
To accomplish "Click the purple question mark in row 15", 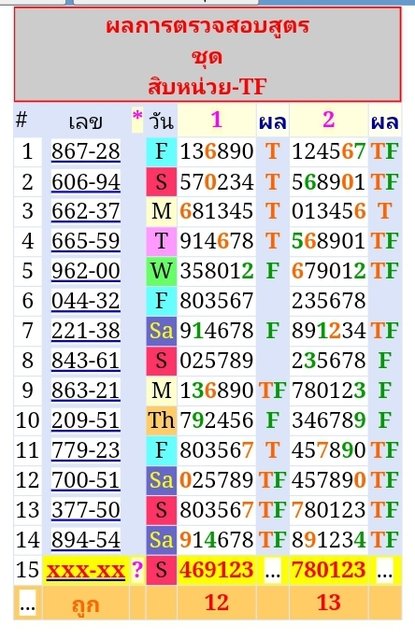I will click(x=138, y=569).
